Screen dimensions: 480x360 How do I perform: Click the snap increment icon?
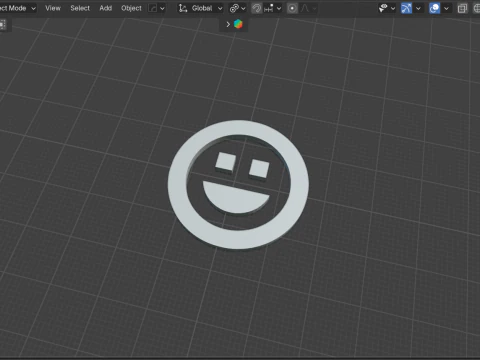[x=269, y=8]
